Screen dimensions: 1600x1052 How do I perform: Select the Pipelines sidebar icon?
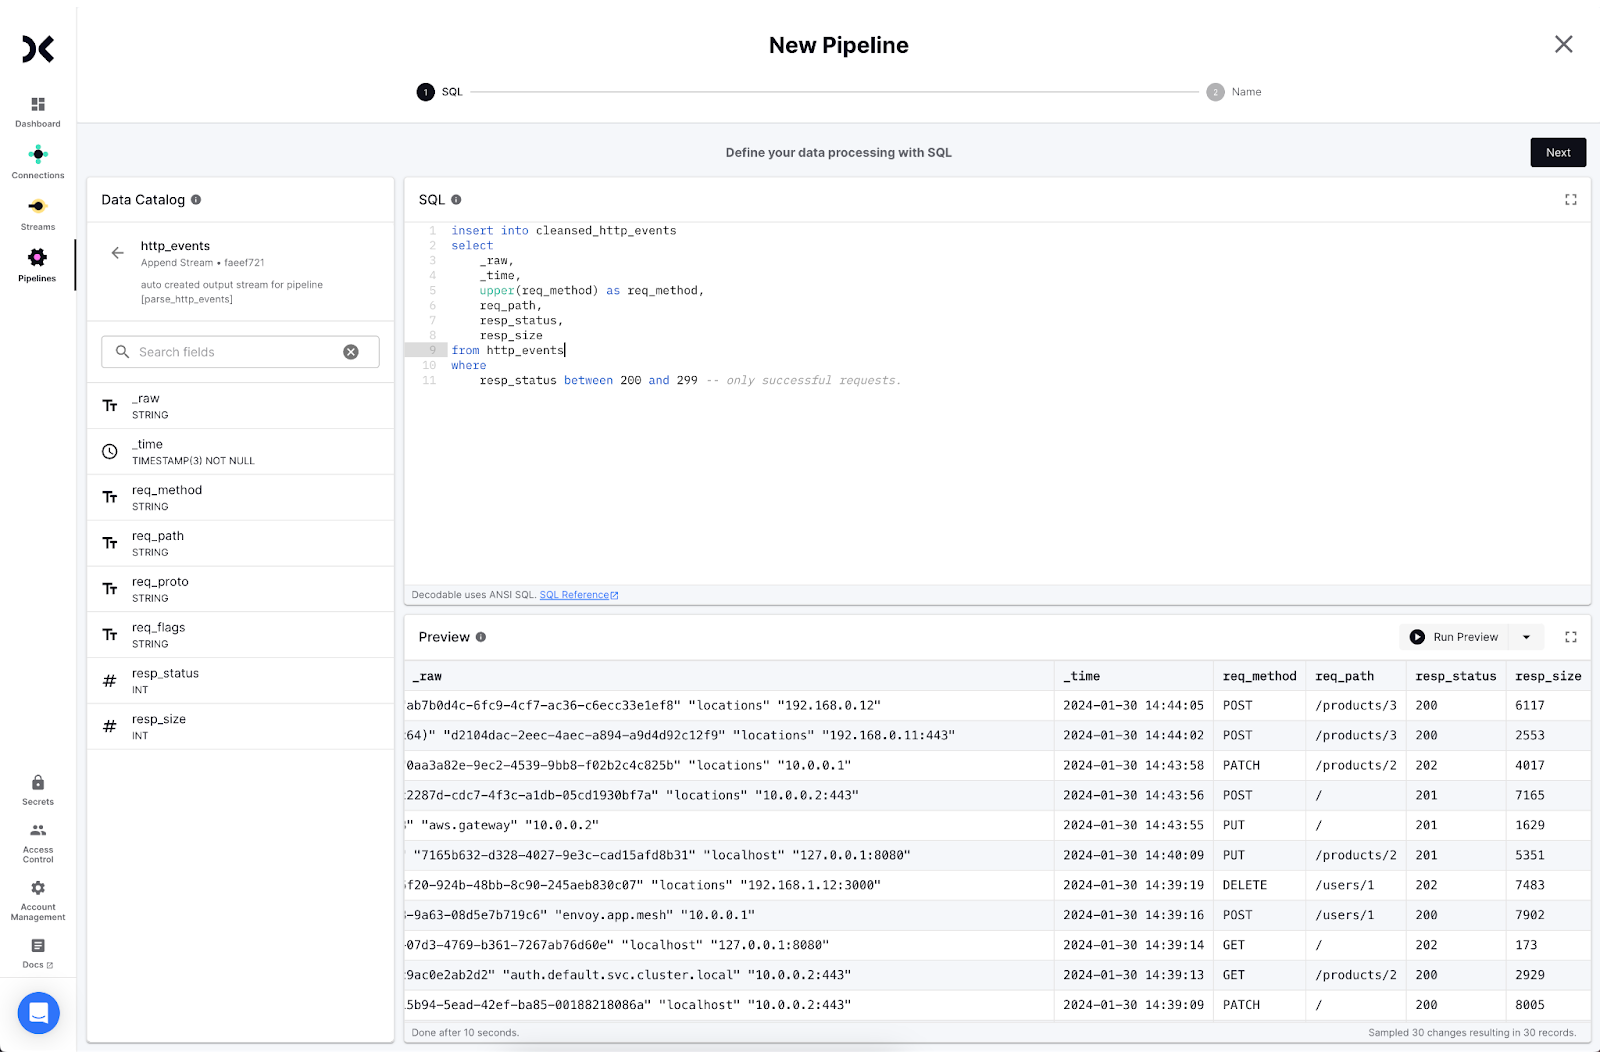point(37,263)
